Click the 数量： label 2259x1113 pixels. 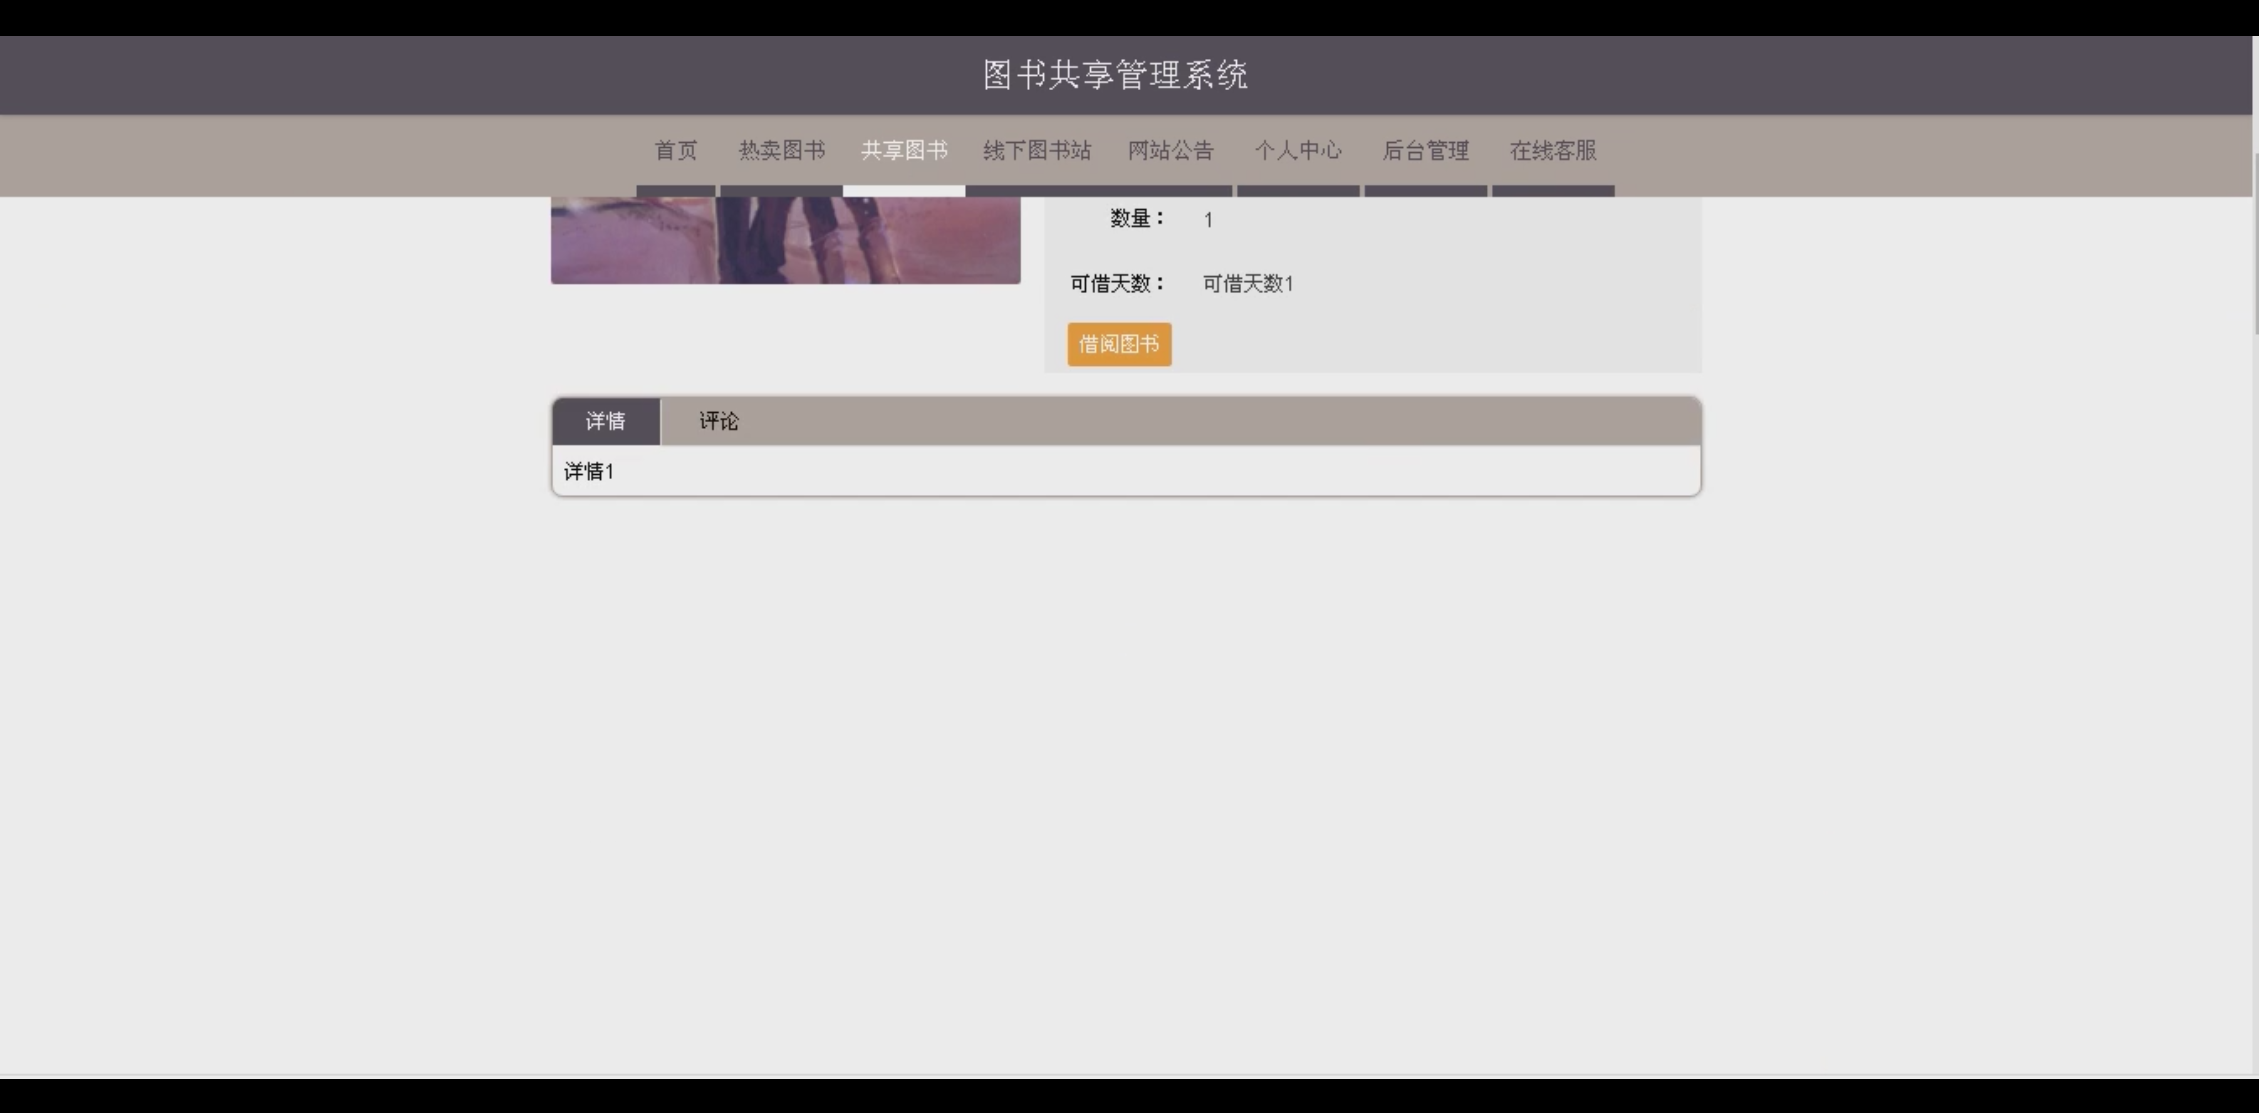(x=1137, y=219)
